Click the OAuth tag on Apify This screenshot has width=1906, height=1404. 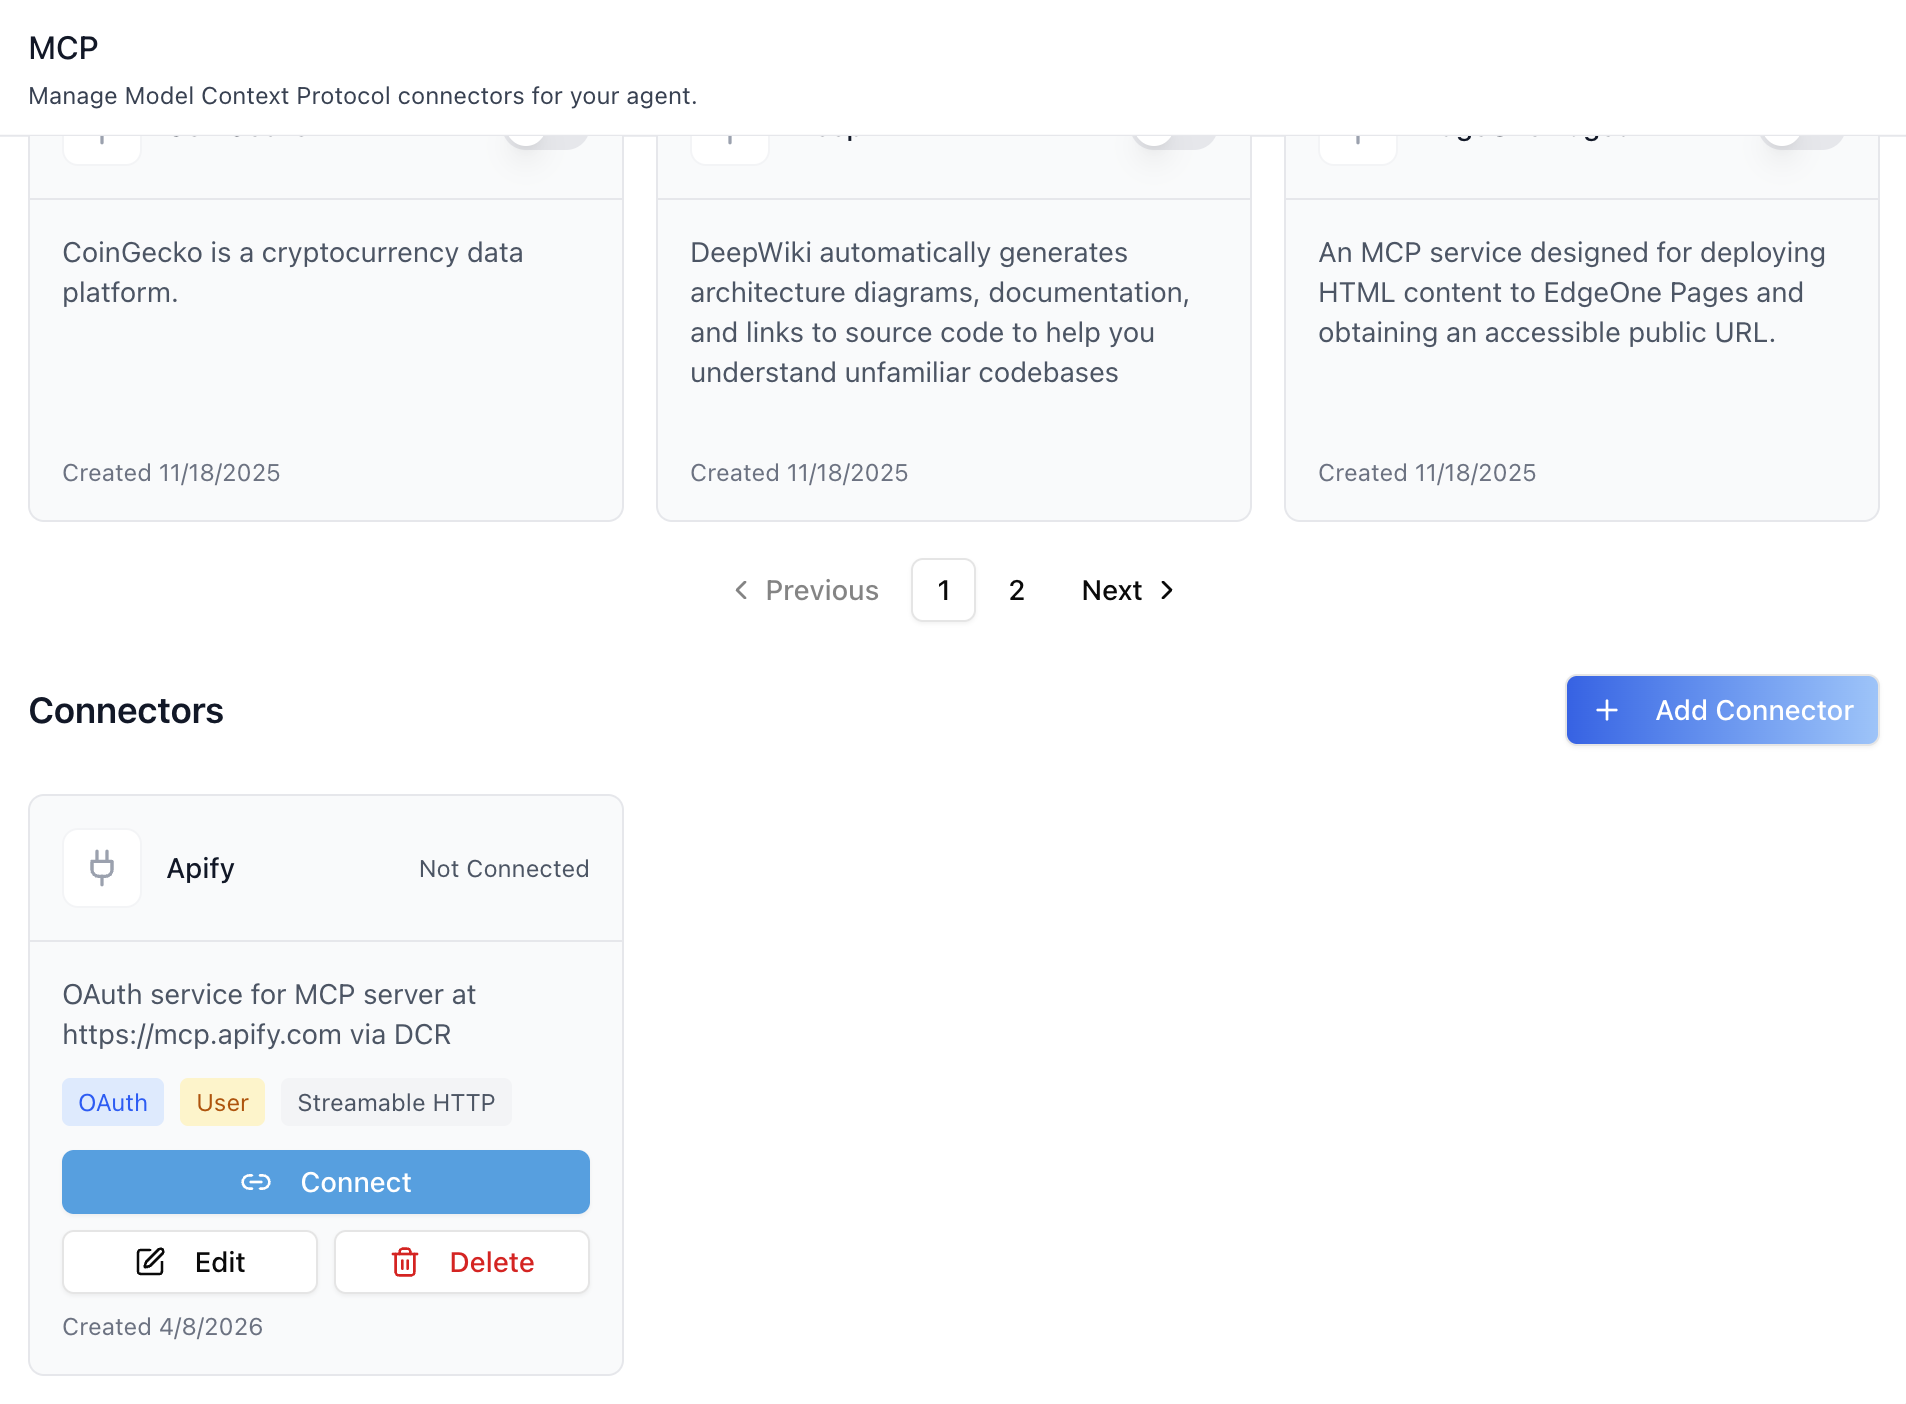[113, 1102]
